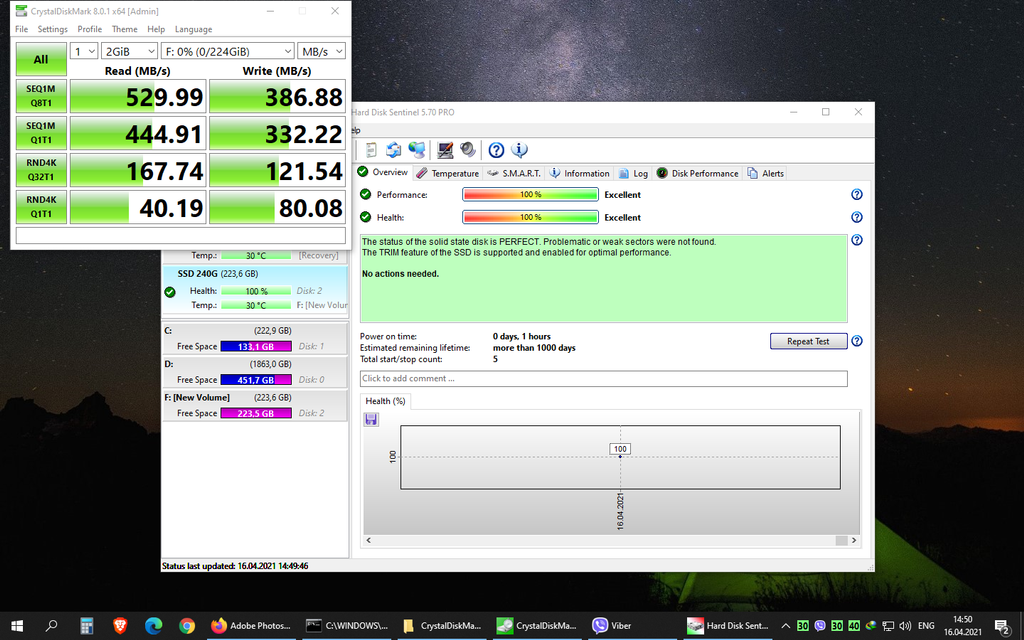Click the globe network toolbar icon
The image size is (1024, 640).
click(x=417, y=150)
